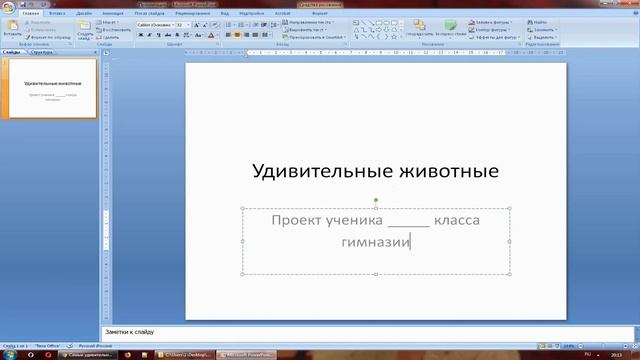Click the clock in the system tray

click(616, 355)
